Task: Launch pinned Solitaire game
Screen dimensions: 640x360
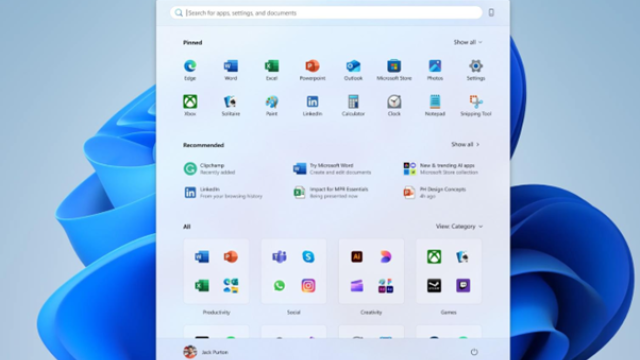Action: [231, 105]
